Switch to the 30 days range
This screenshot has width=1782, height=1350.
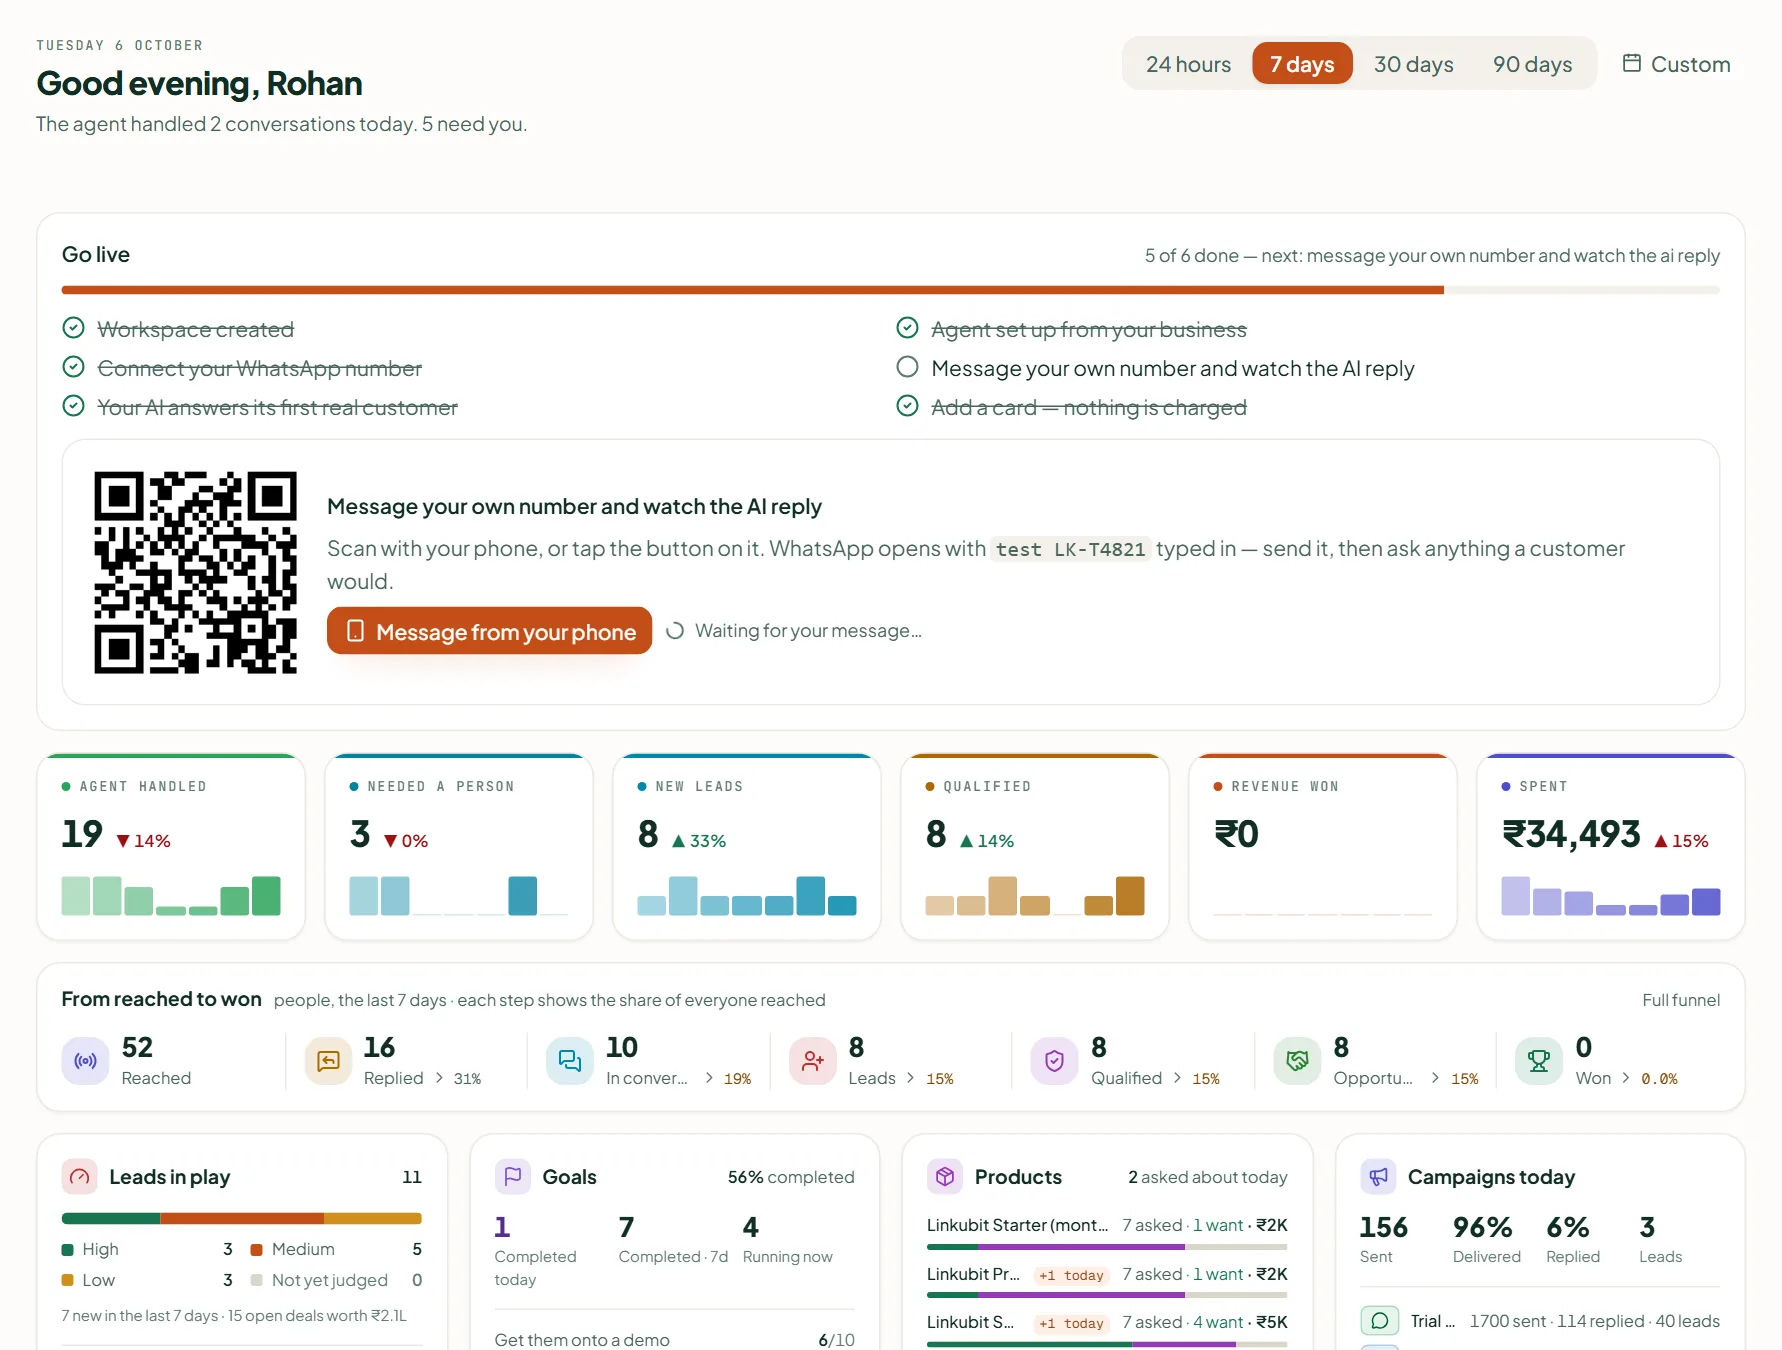(x=1413, y=64)
